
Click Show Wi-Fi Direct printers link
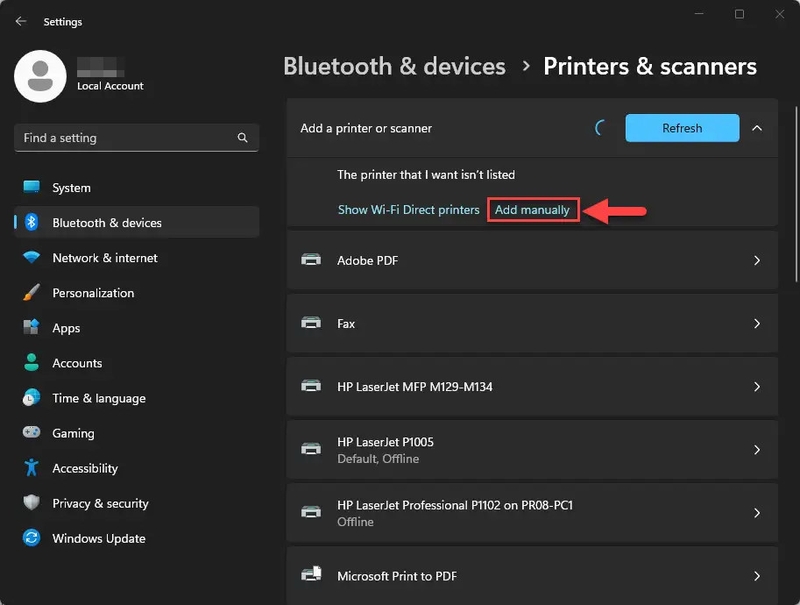408,210
